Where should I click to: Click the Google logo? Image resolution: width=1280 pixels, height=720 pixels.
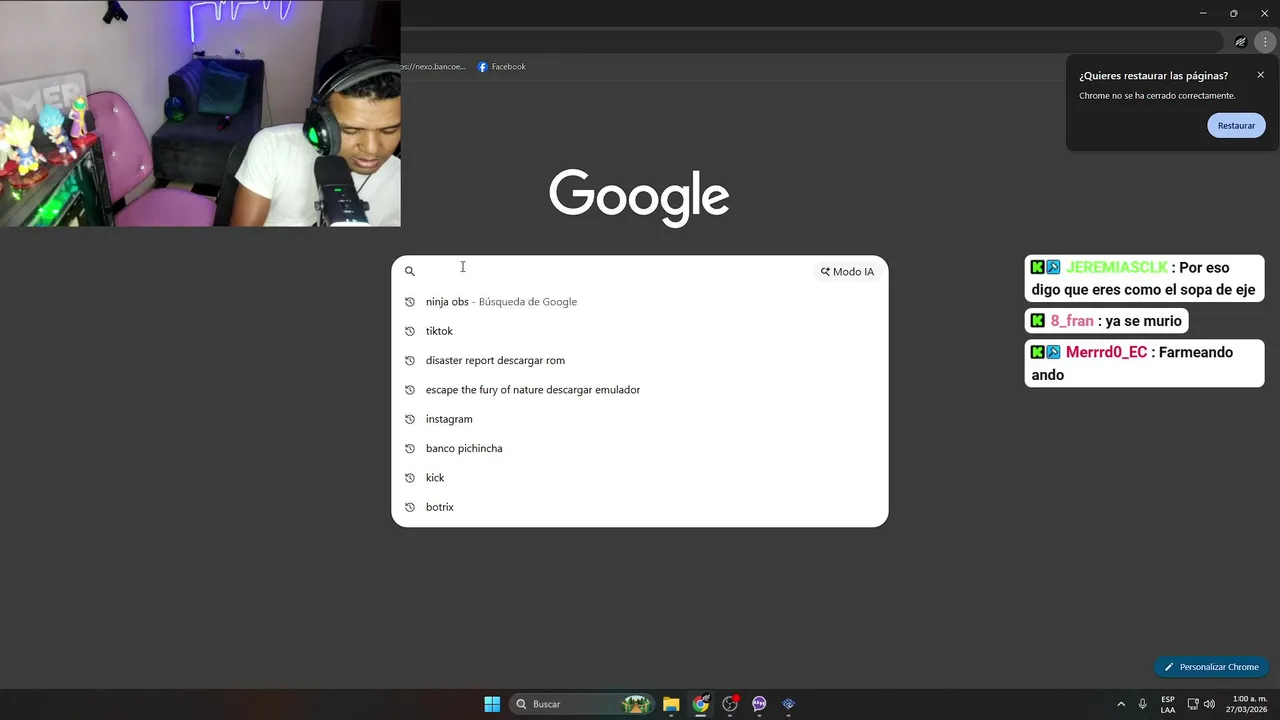pyautogui.click(x=639, y=197)
